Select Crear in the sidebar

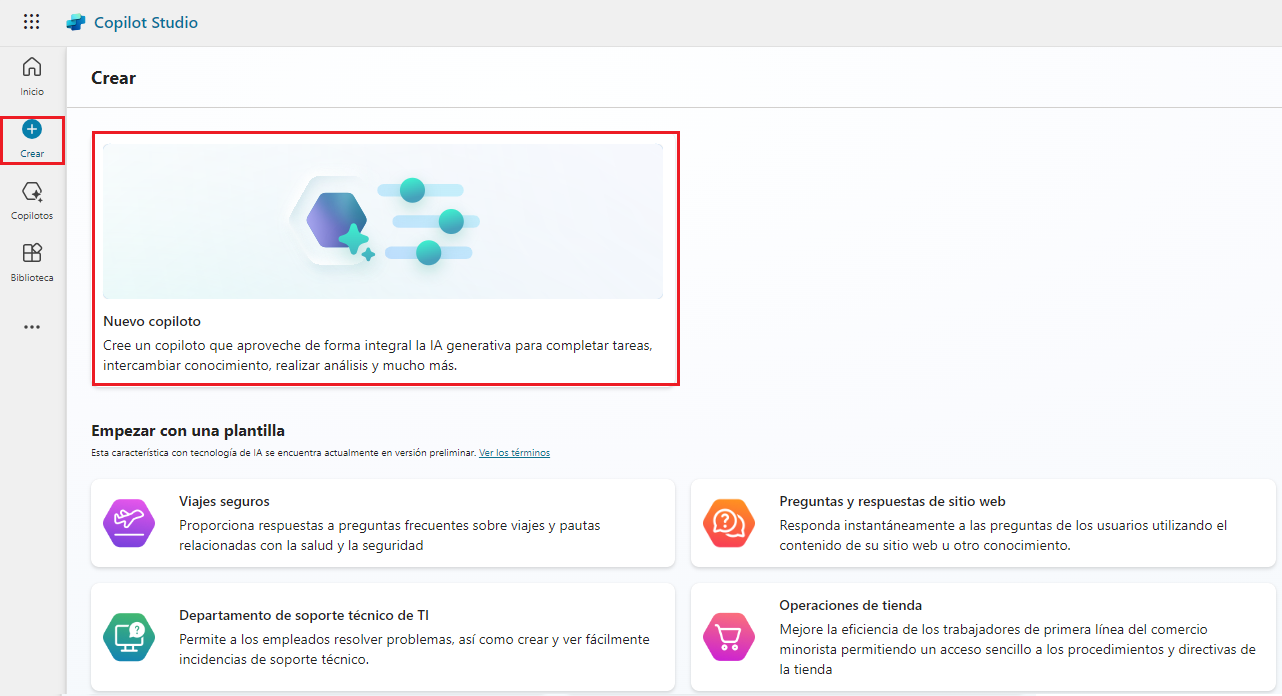(x=32, y=139)
